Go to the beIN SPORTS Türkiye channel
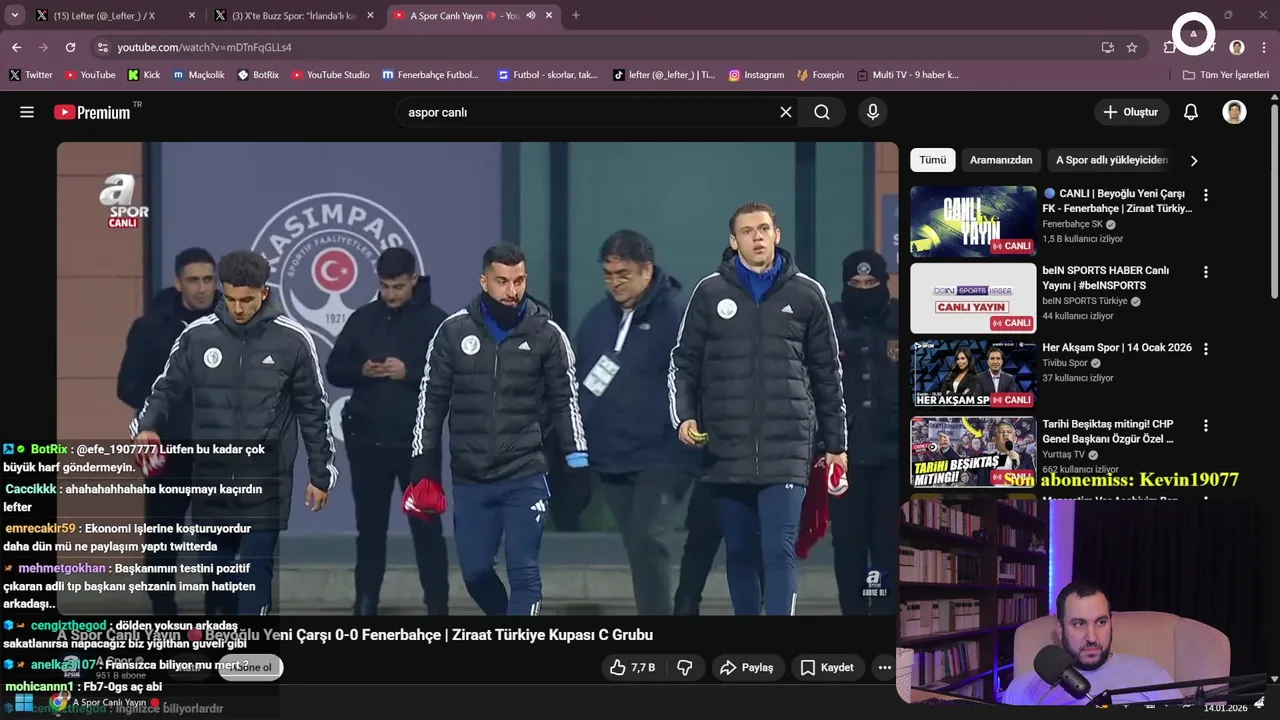This screenshot has width=1280, height=720. [x=1085, y=301]
